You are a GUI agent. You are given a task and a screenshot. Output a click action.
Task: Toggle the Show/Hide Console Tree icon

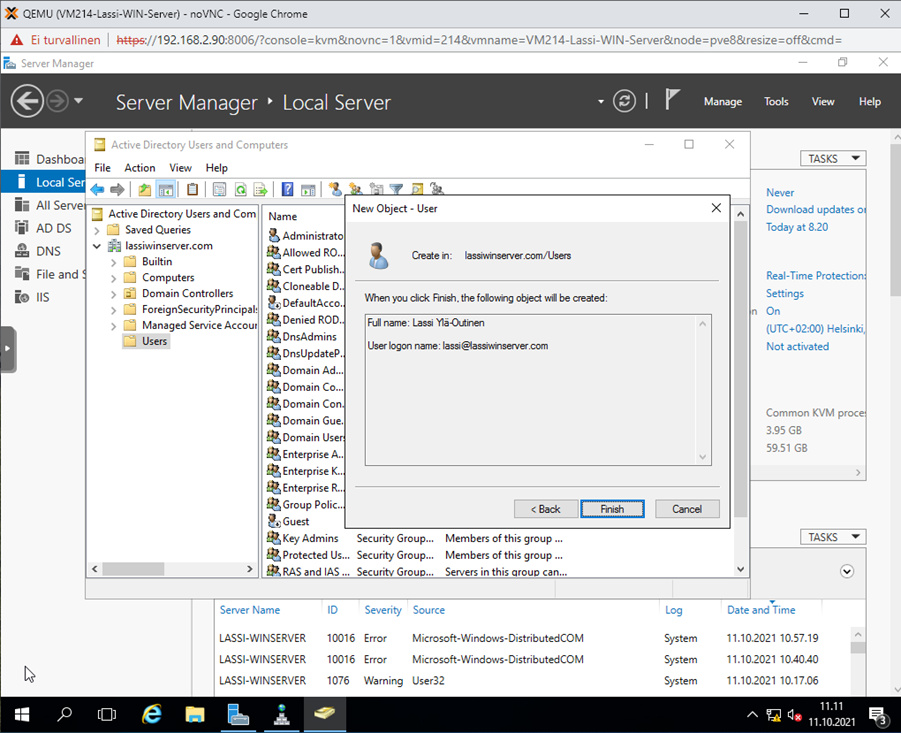click(165, 189)
